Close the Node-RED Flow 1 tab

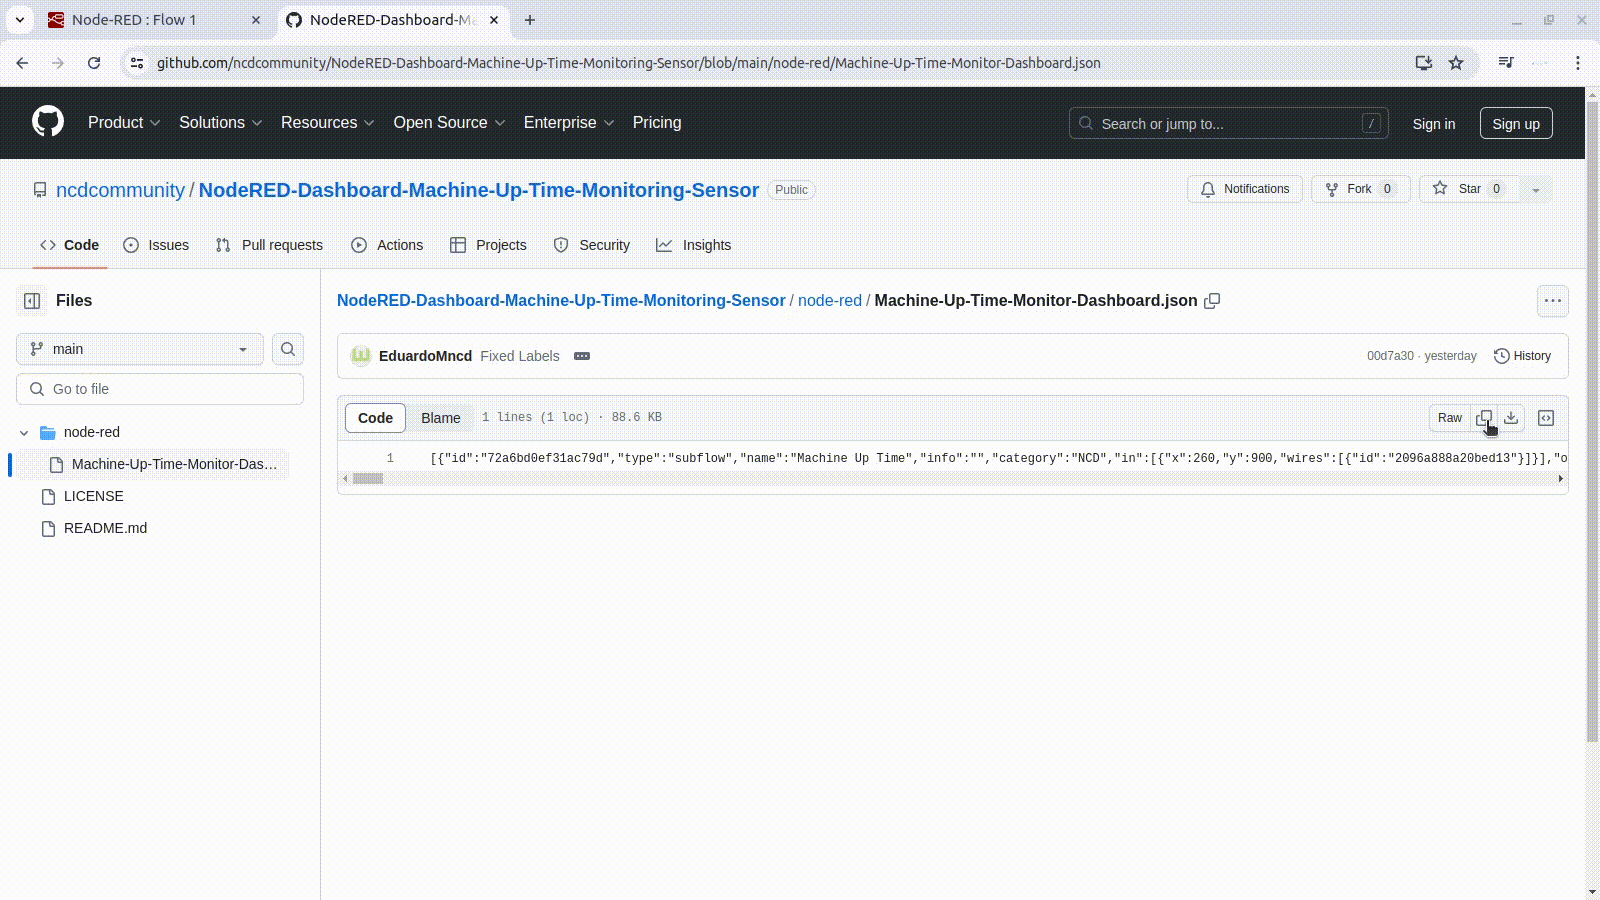(256, 20)
